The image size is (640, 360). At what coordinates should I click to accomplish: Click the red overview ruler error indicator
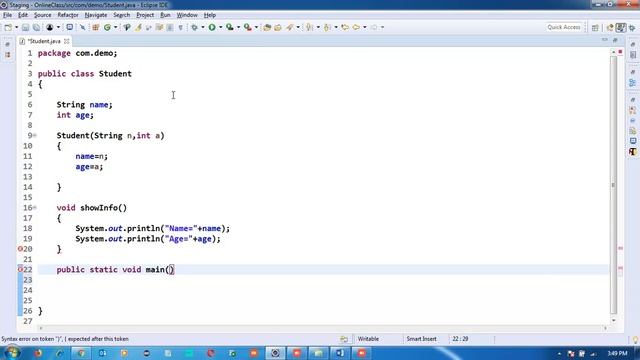point(620,52)
